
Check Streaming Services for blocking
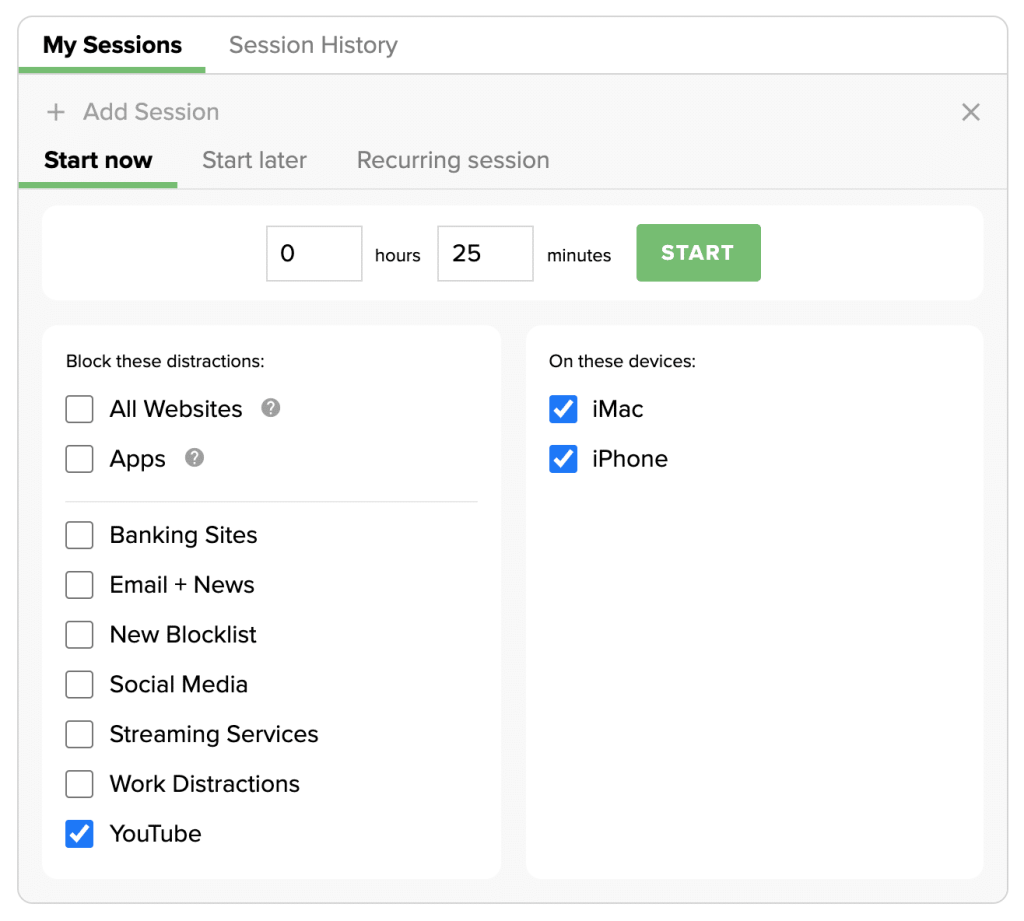coord(79,734)
